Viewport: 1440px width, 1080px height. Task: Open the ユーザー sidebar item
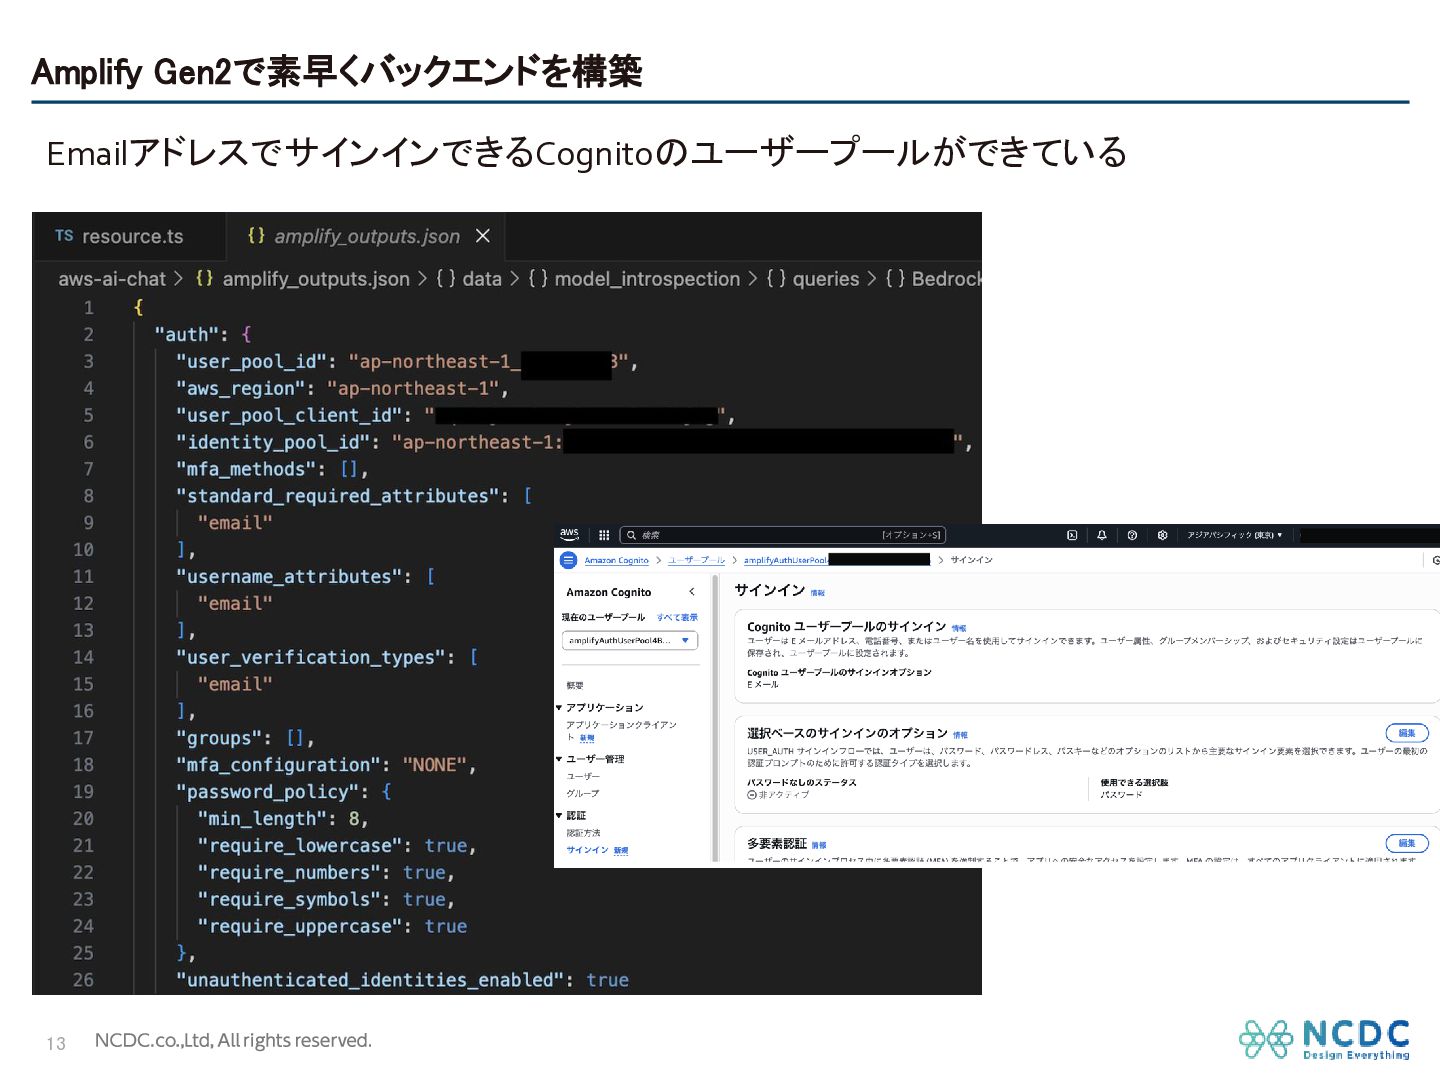pos(584,776)
